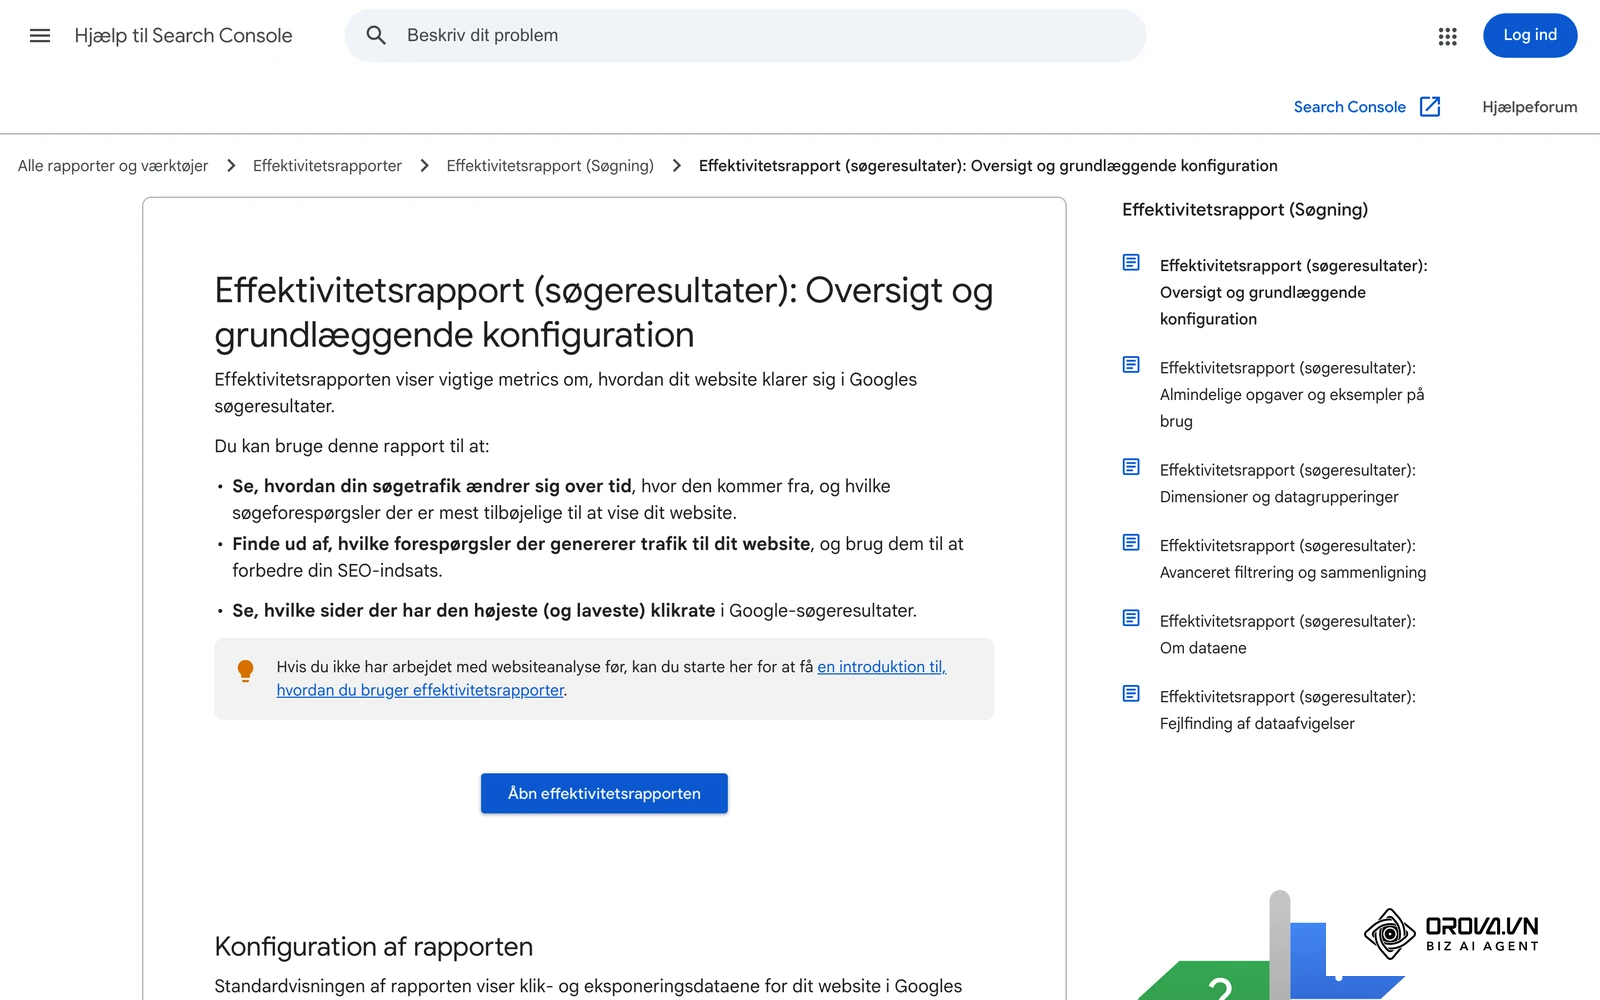Open sidebar article 'Fejlfinding af dataafvigelser'
This screenshot has width=1600, height=1000.
click(1287, 710)
